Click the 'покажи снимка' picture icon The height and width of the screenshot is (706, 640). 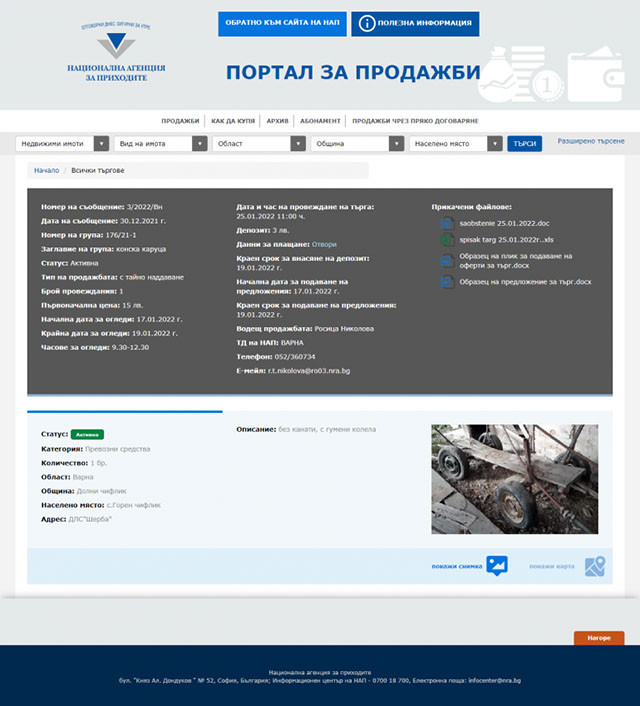click(x=497, y=566)
